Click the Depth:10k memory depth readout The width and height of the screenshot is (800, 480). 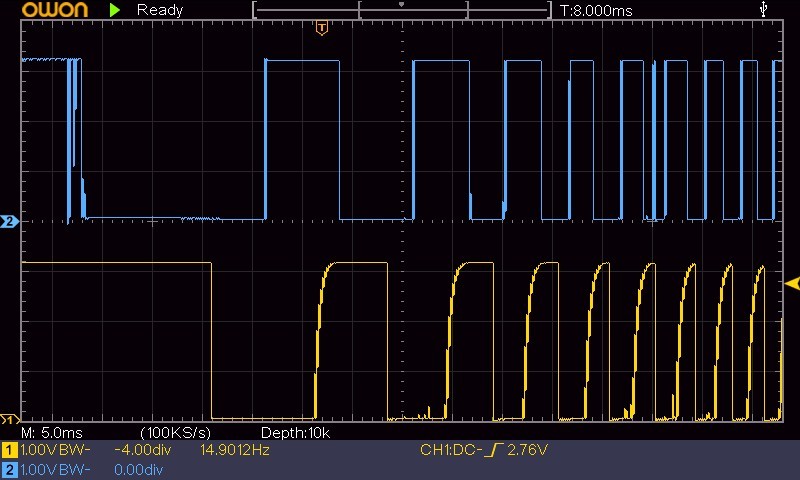(295, 433)
